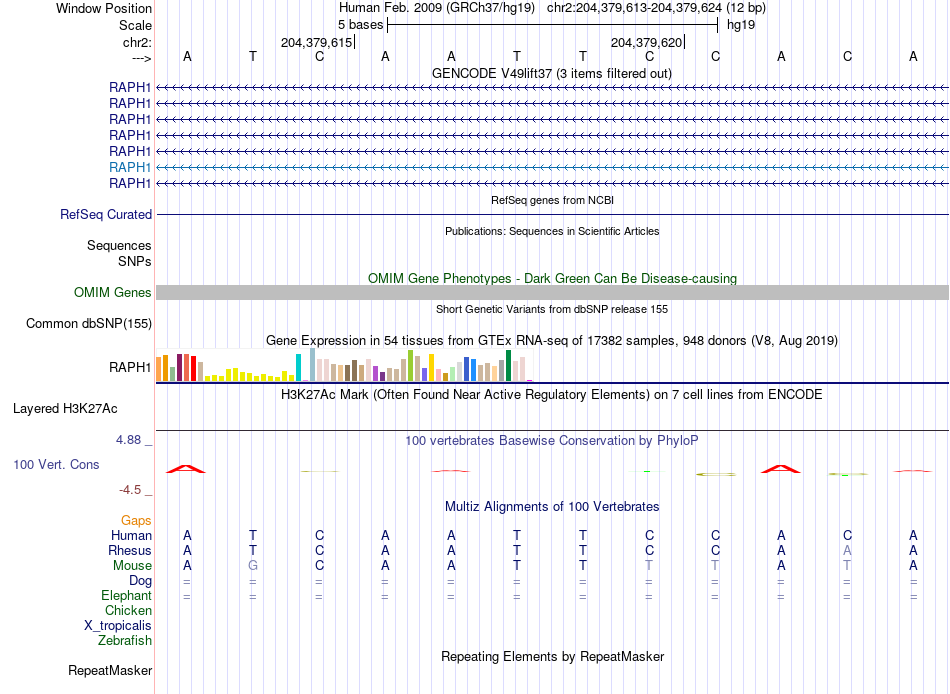Select the Dog alignment row label
This screenshot has width=950, height=694.
tap(141, 581)
